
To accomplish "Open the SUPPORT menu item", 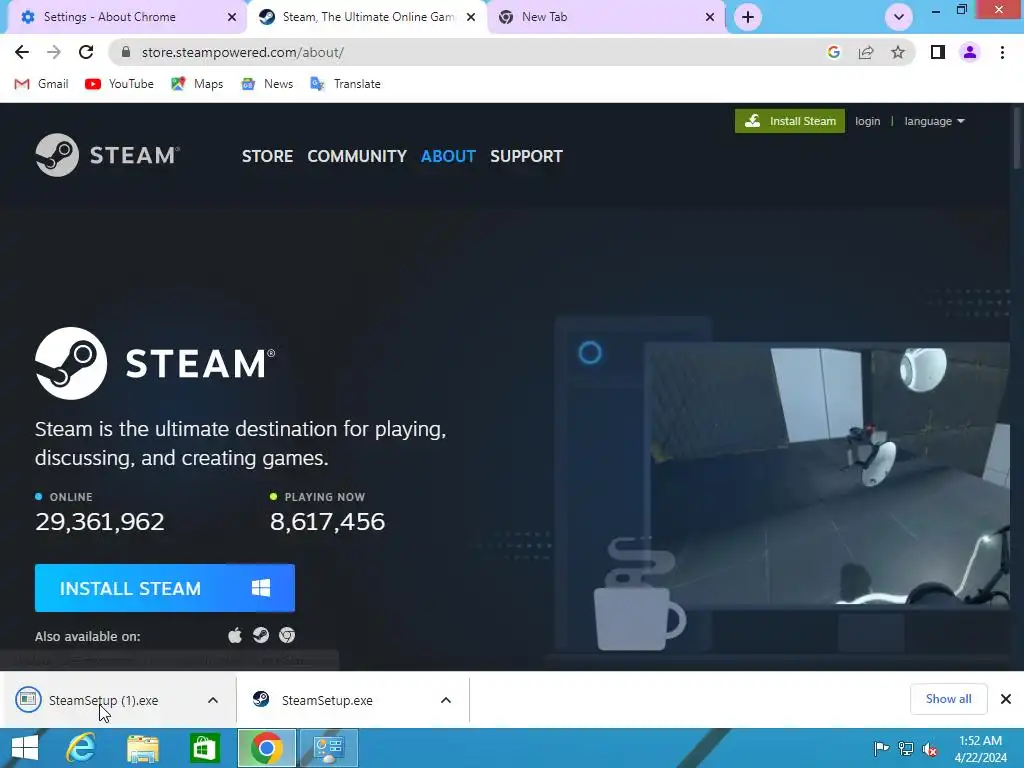I will (526, 156).
